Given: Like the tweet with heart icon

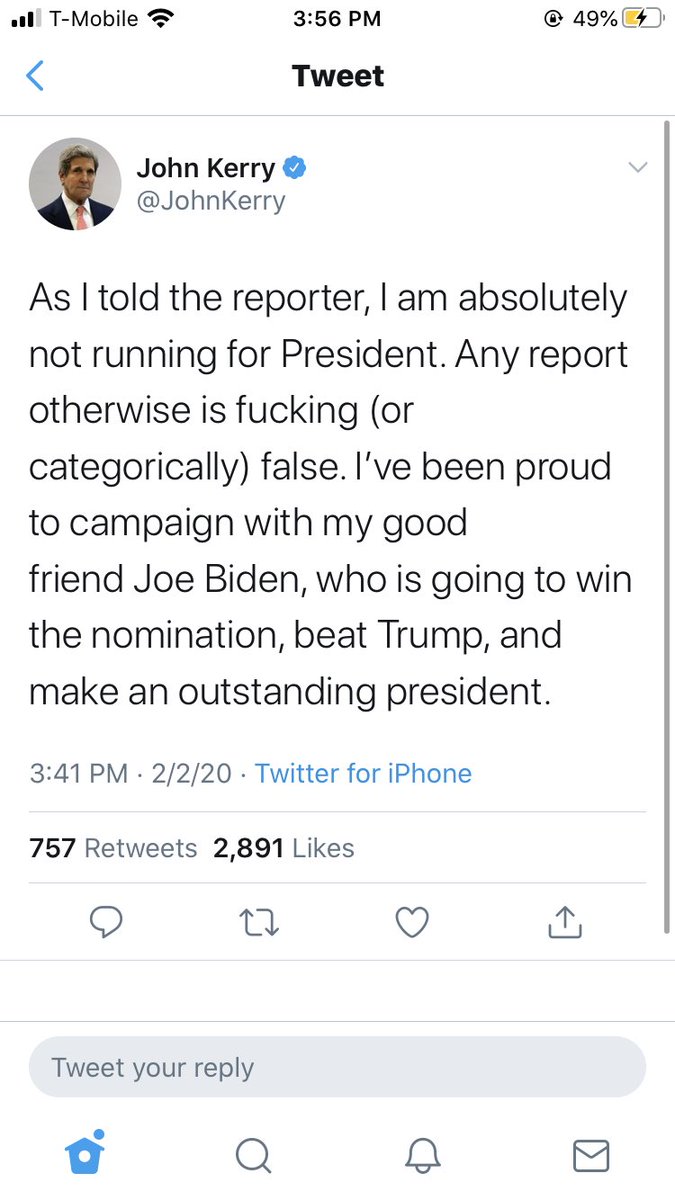Looking at the screenshot, I should (412, 923).
